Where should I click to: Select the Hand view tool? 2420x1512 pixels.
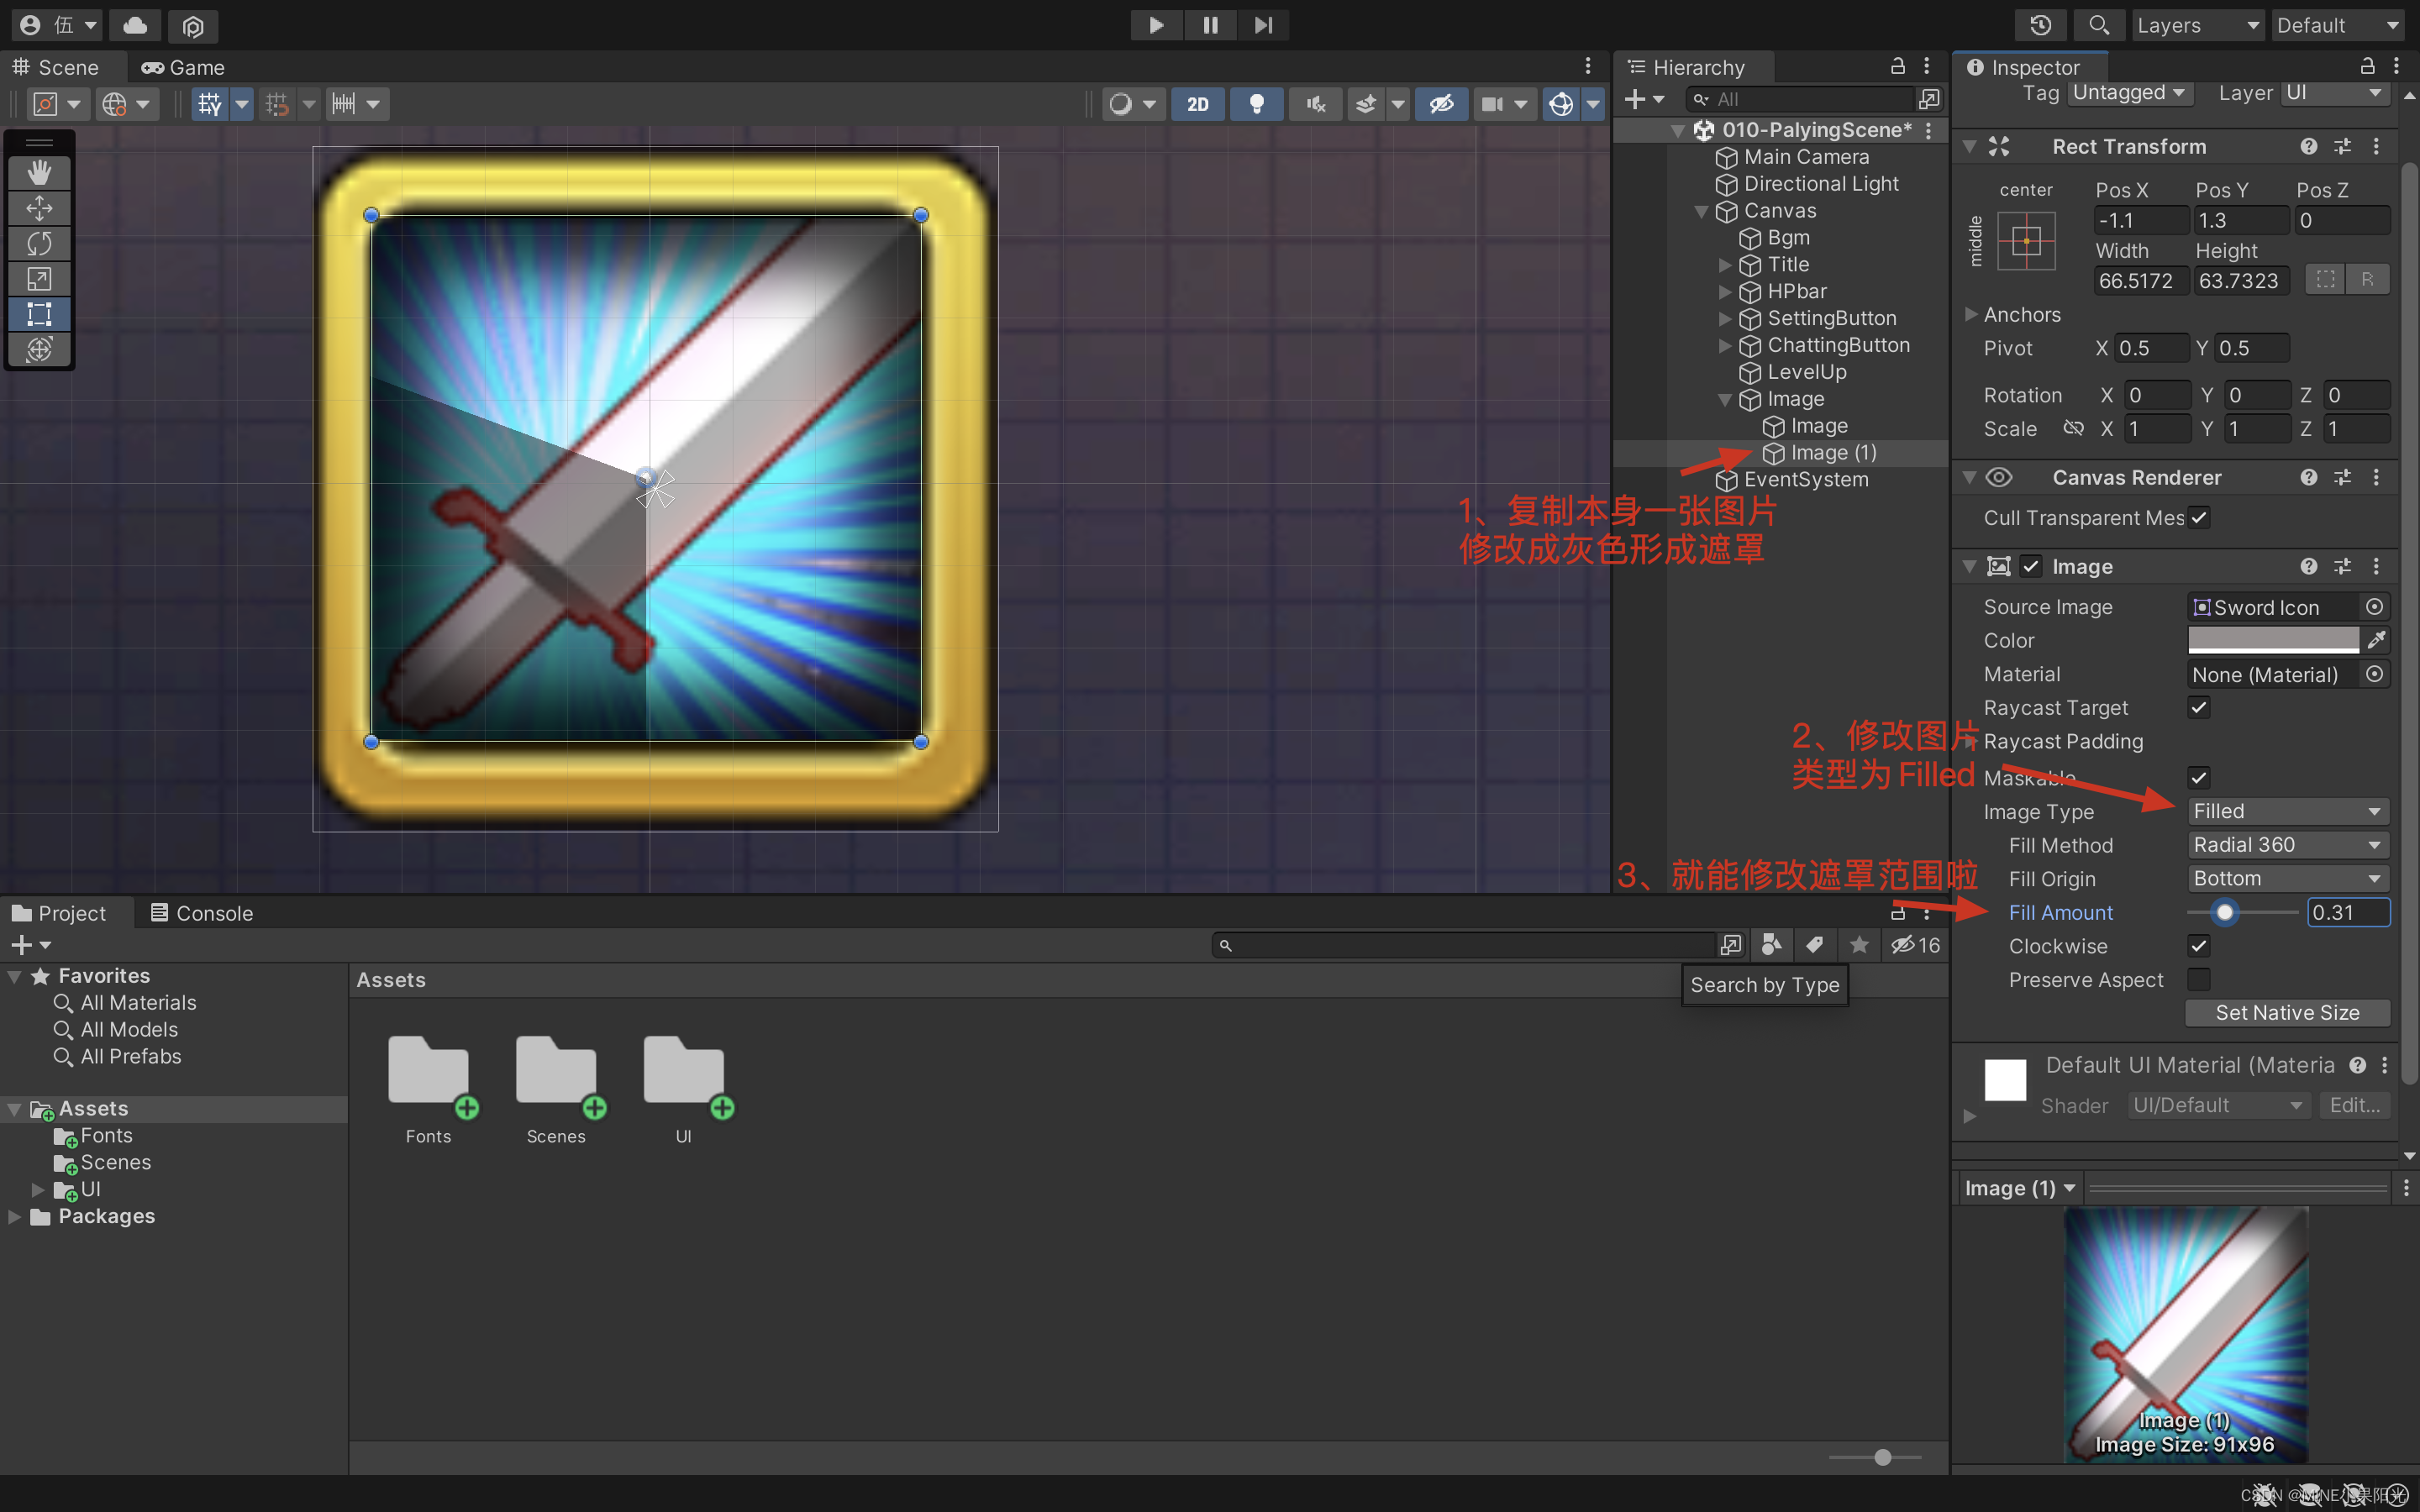(39, 173)
